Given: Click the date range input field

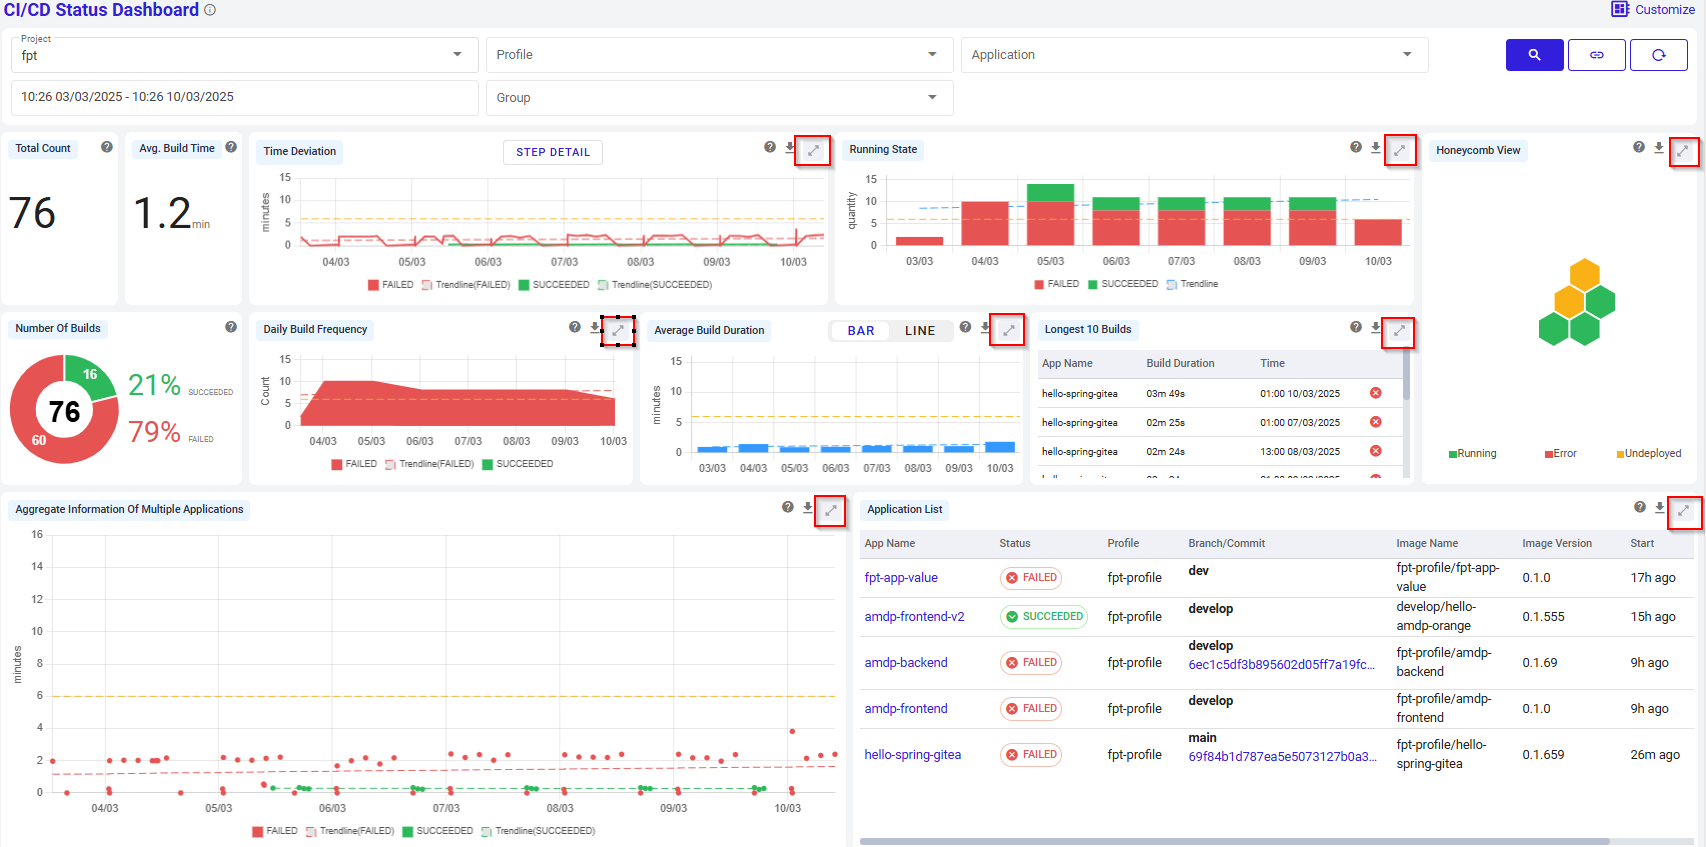Looking at the screenshot, I should point(245,98).
